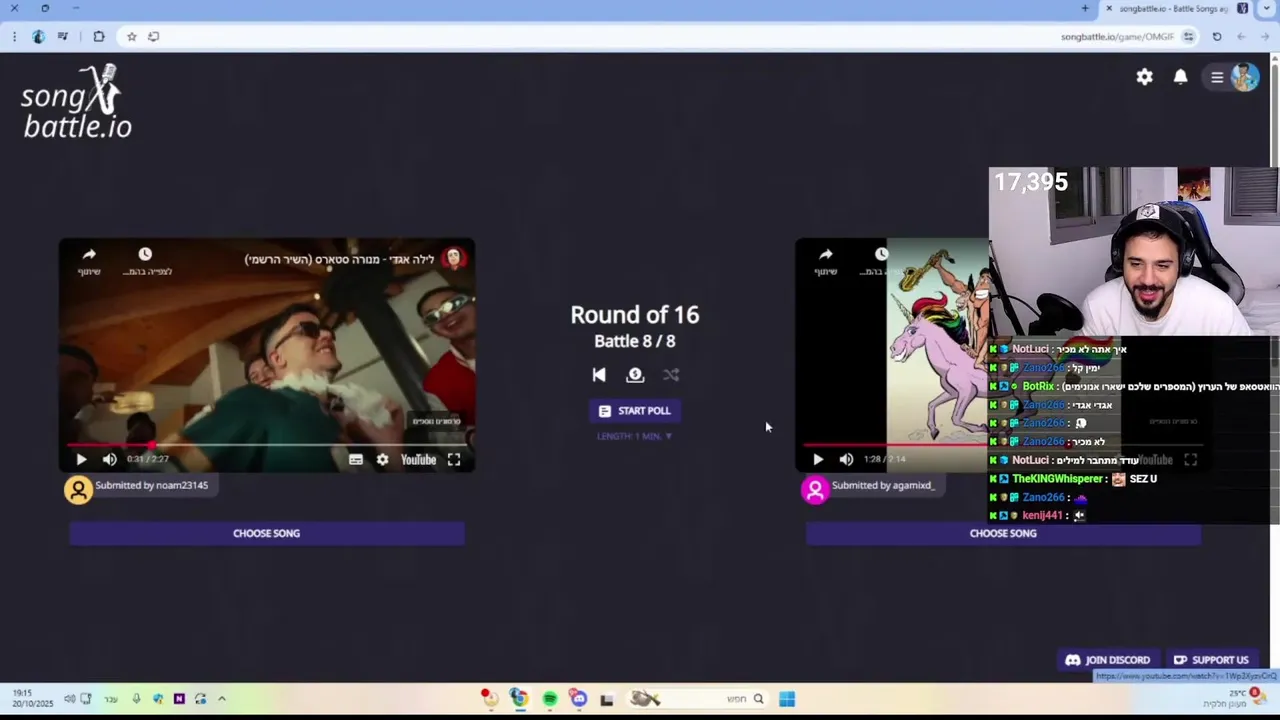
Task: Play the left YouTube video
Action: [x=81, y=460]
